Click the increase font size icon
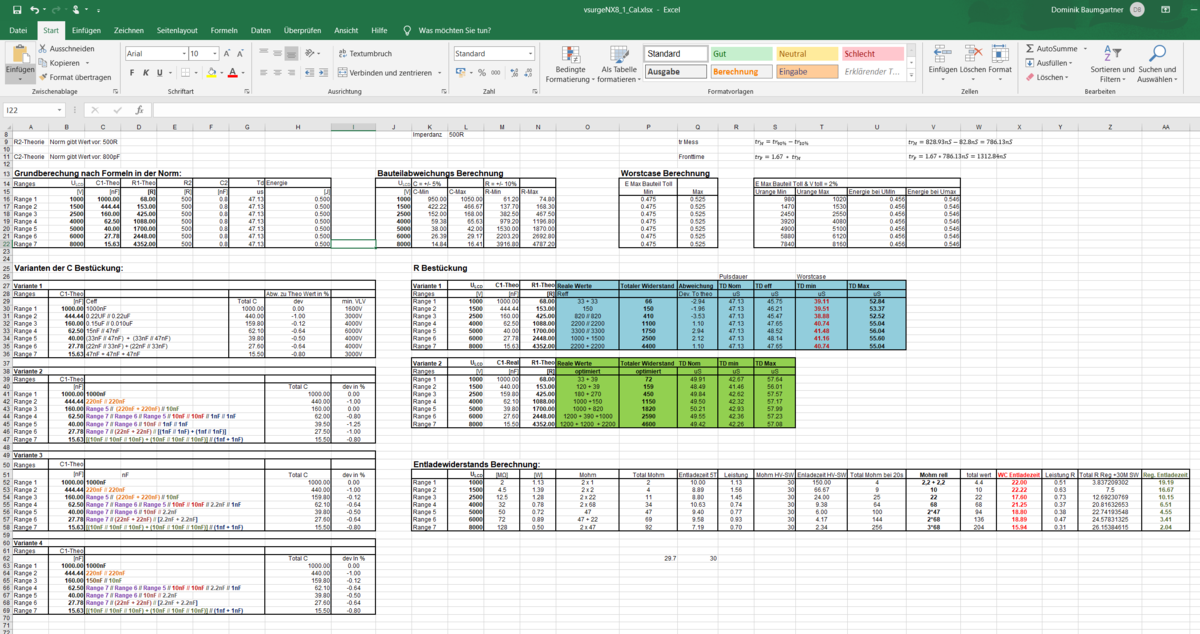 (228, 53)
